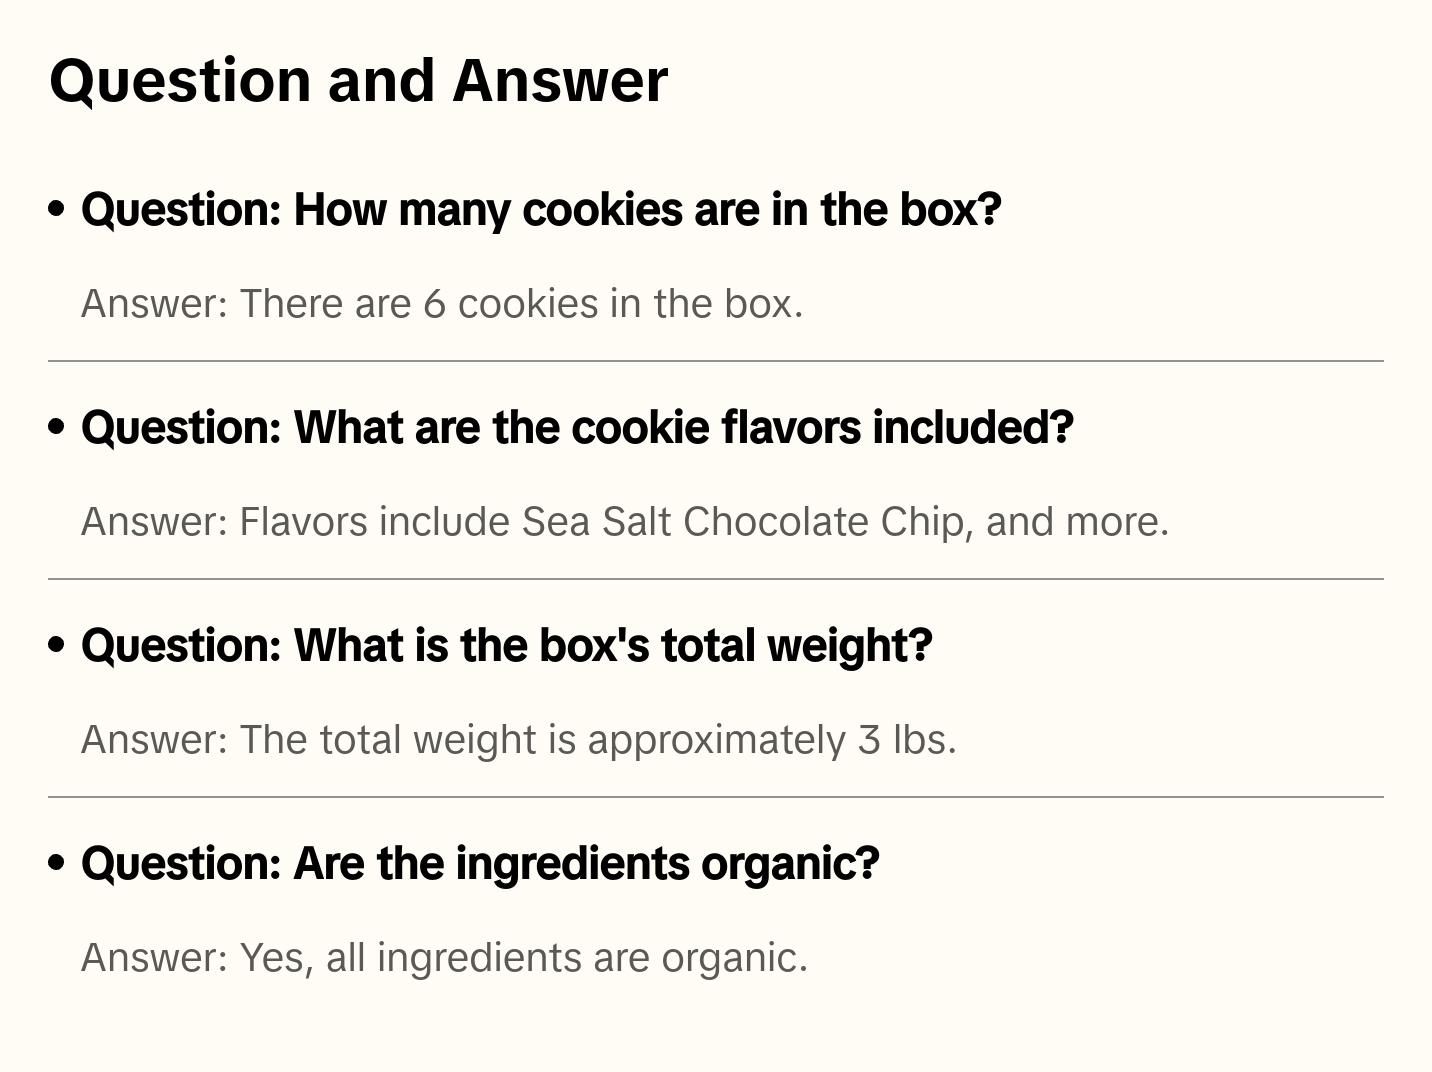Click the answer "There are 6 cookies"
The width and height of the screenshot is (1432, 1072).
point(441,304)
